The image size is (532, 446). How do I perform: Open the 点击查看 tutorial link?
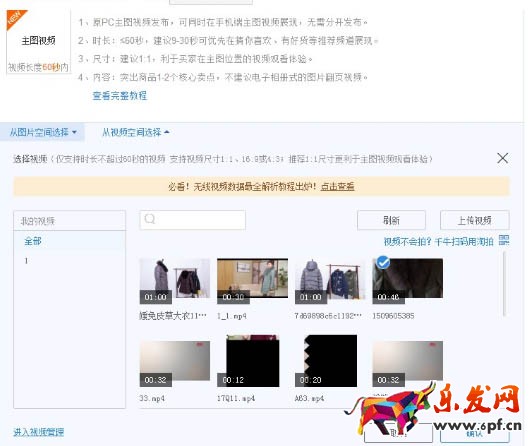338,187
